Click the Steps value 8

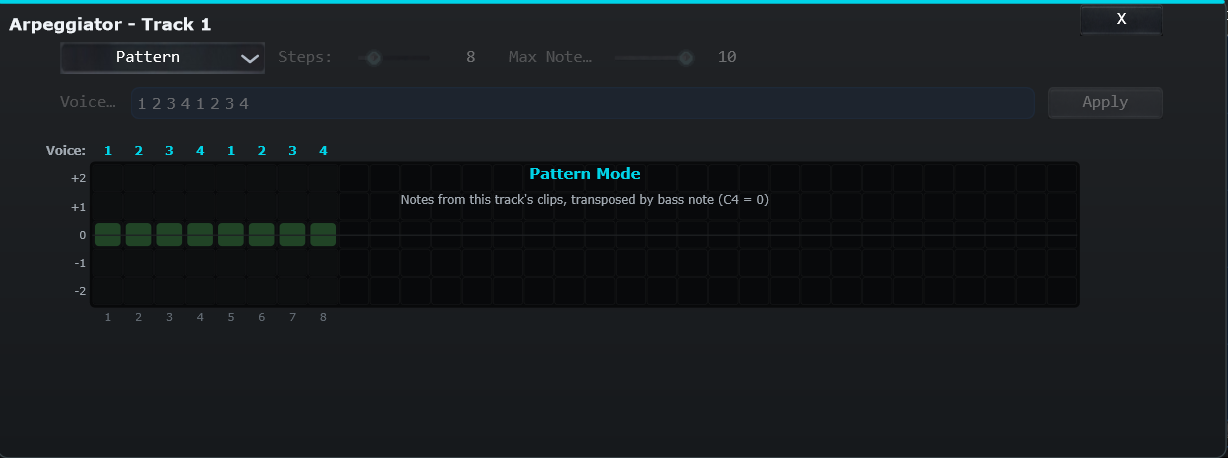pyautogui.click(x=471, y=57)
